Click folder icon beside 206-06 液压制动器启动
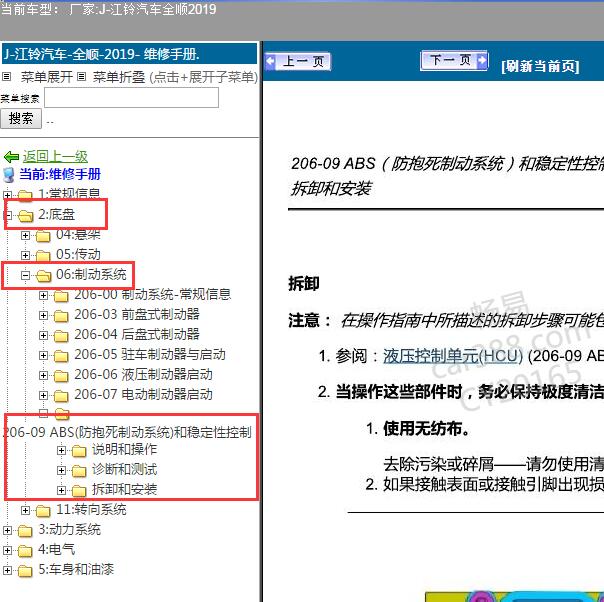604x602 pixels. pos(61,376)
